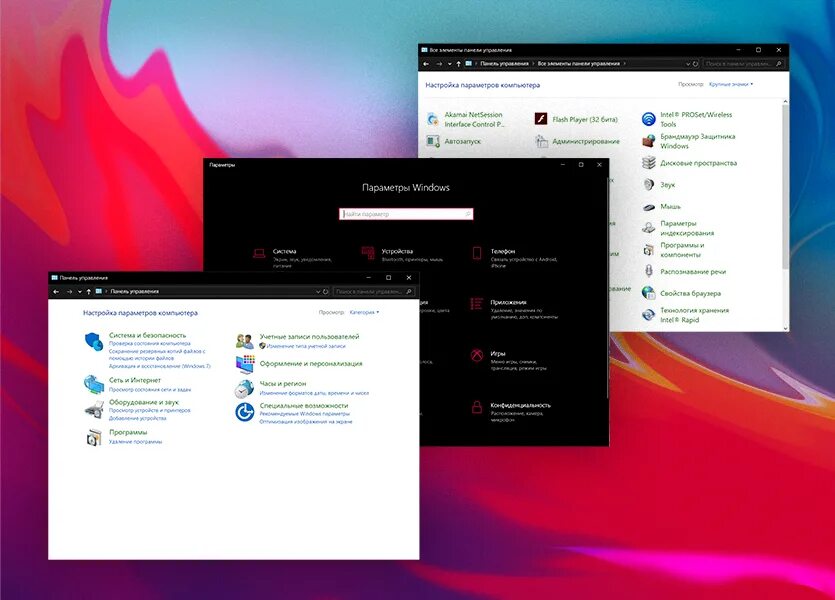Click the Специальные возможности icon
The width and height of the screenshot is (835, 600).
(245, 412)
